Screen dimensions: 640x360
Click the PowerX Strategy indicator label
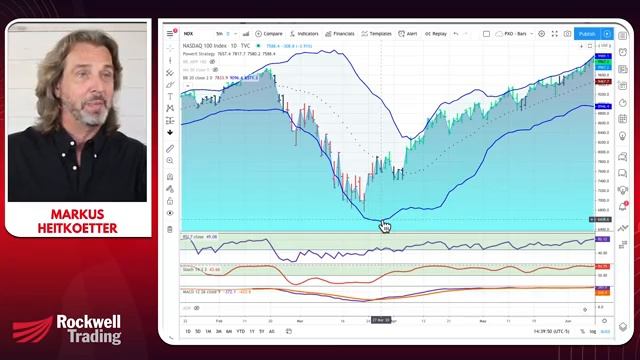tap(200, 53)
